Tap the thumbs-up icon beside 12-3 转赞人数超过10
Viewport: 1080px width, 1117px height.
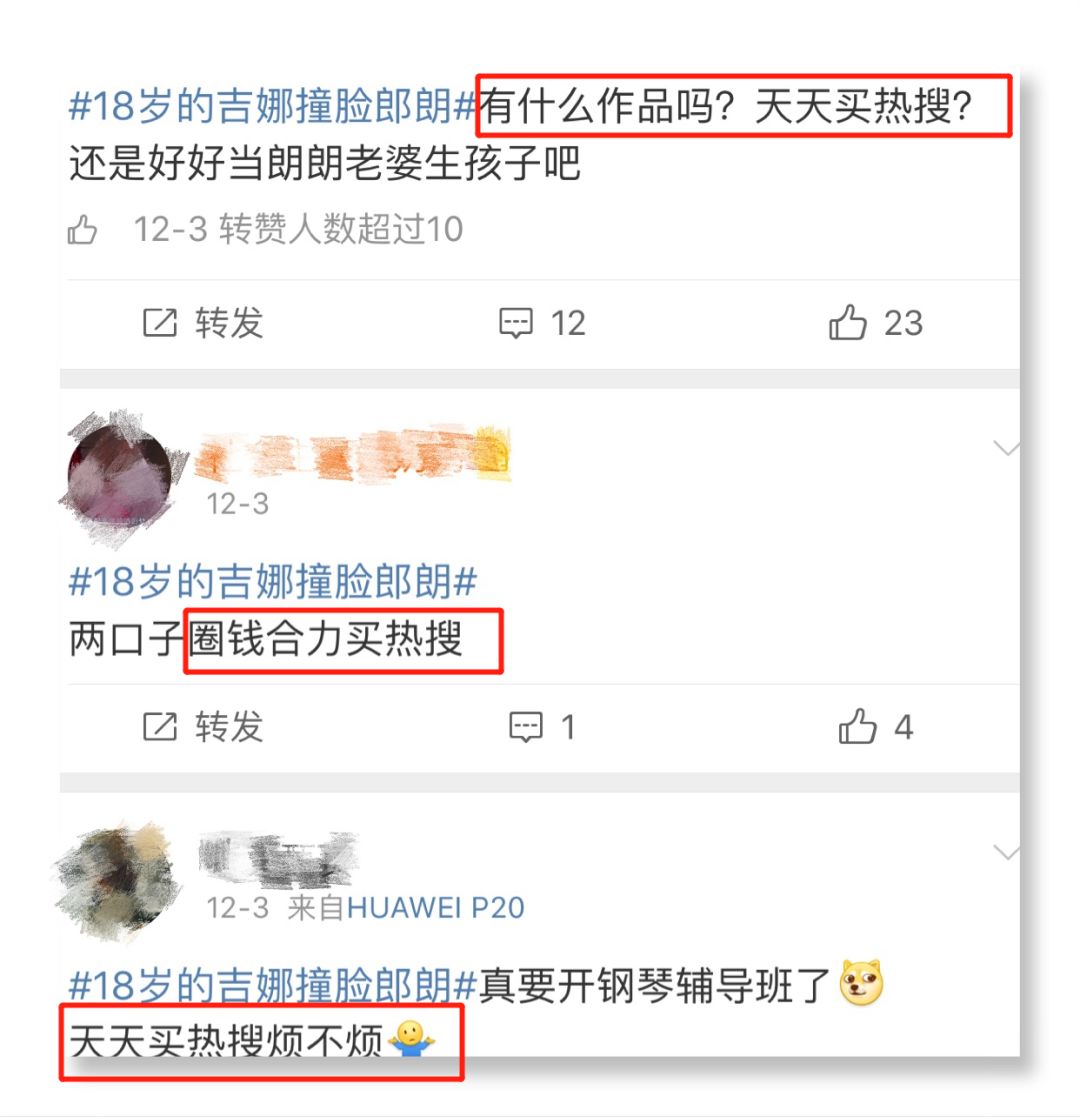pos(82,229)
